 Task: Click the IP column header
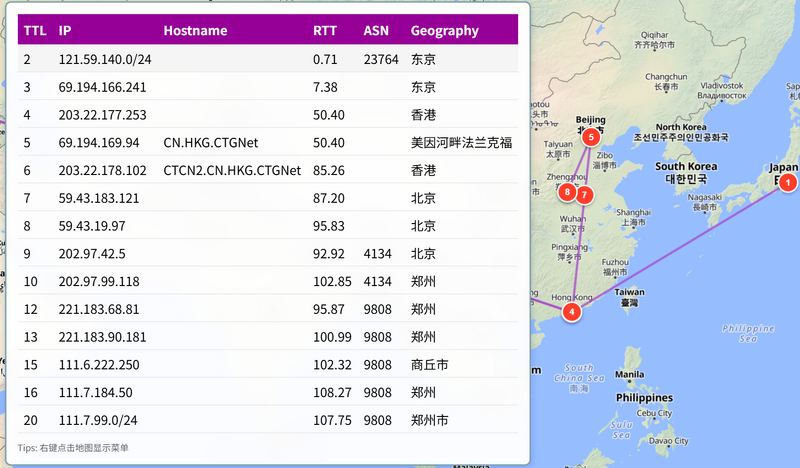tap(65, 31)
